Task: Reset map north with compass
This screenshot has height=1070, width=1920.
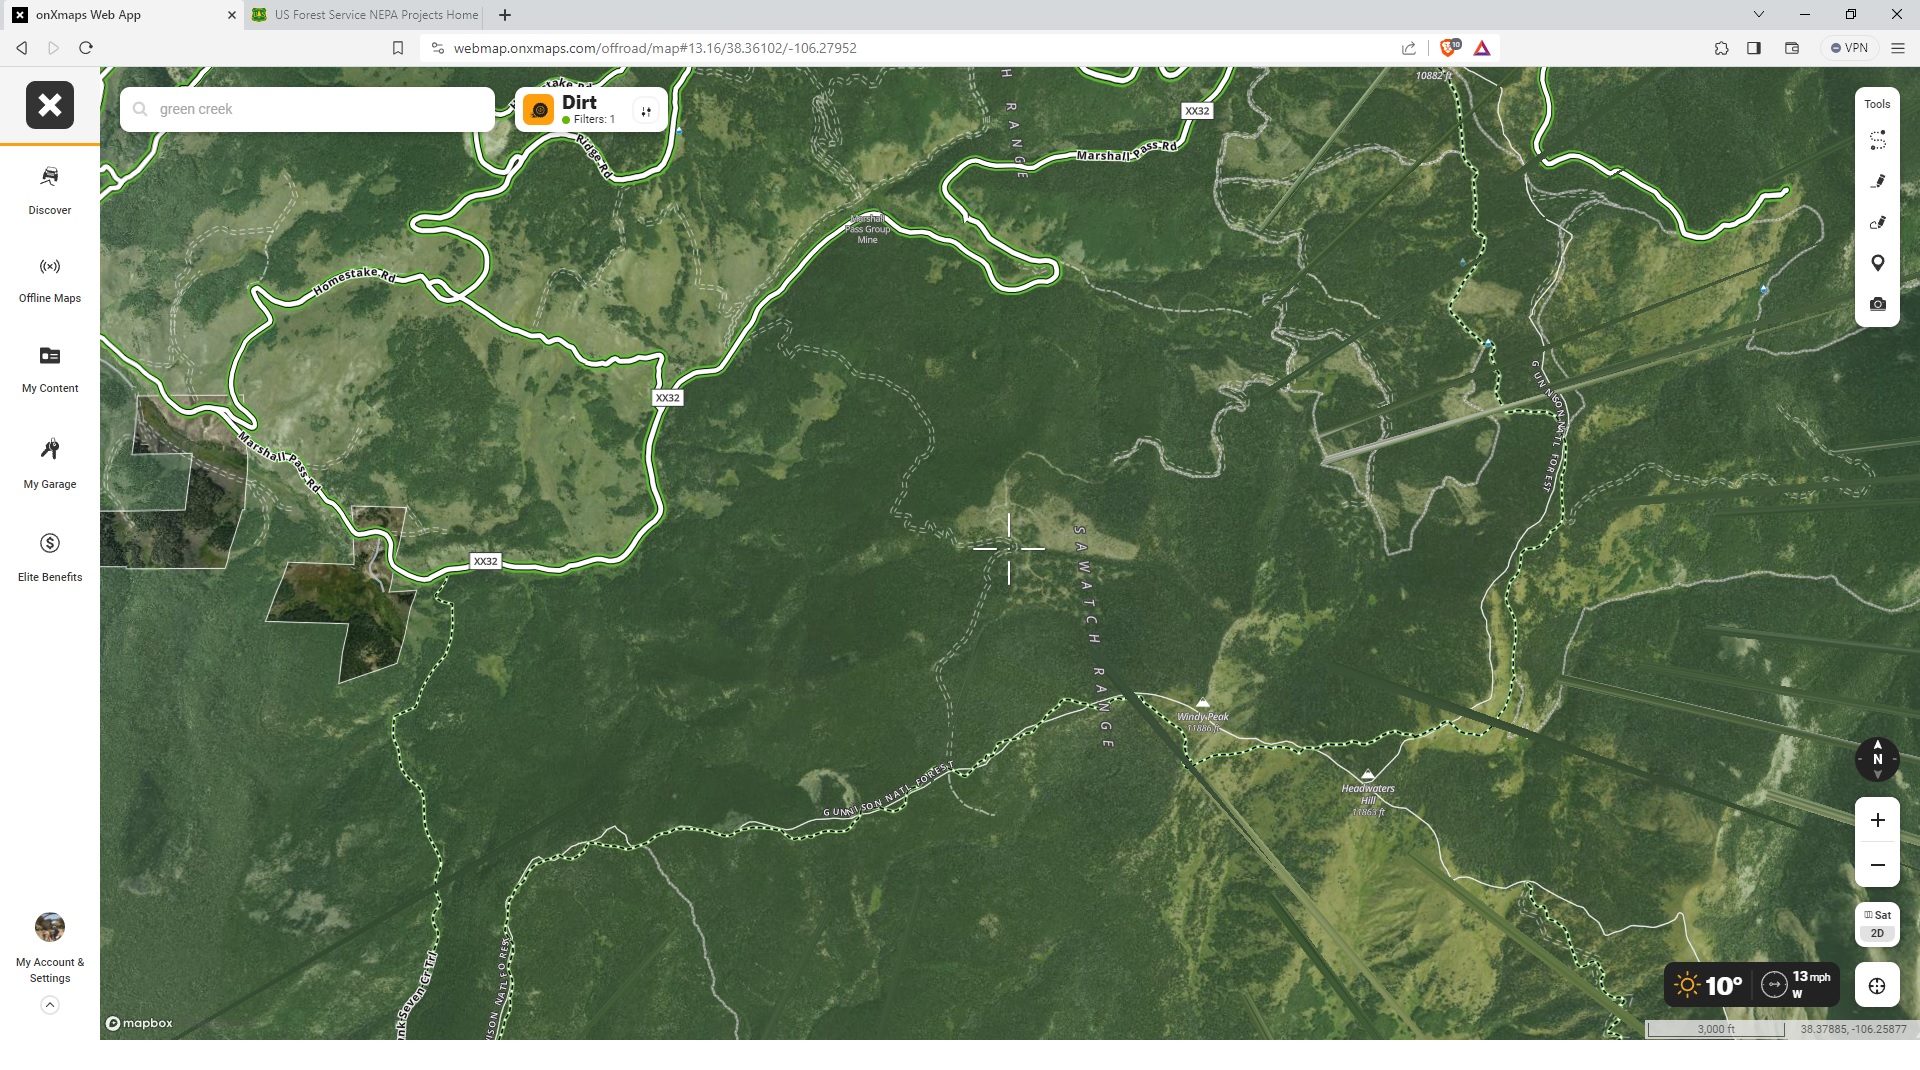Action: 1877,760
